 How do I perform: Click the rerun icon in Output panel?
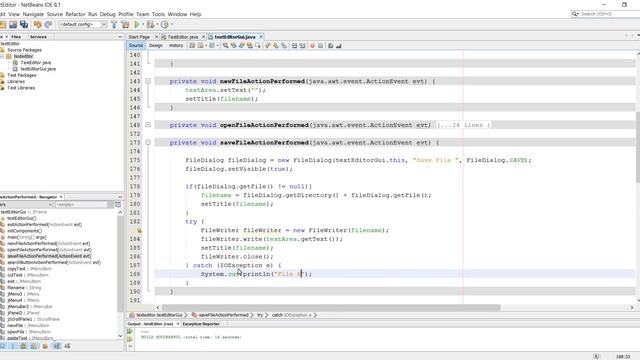coord(130,331)
